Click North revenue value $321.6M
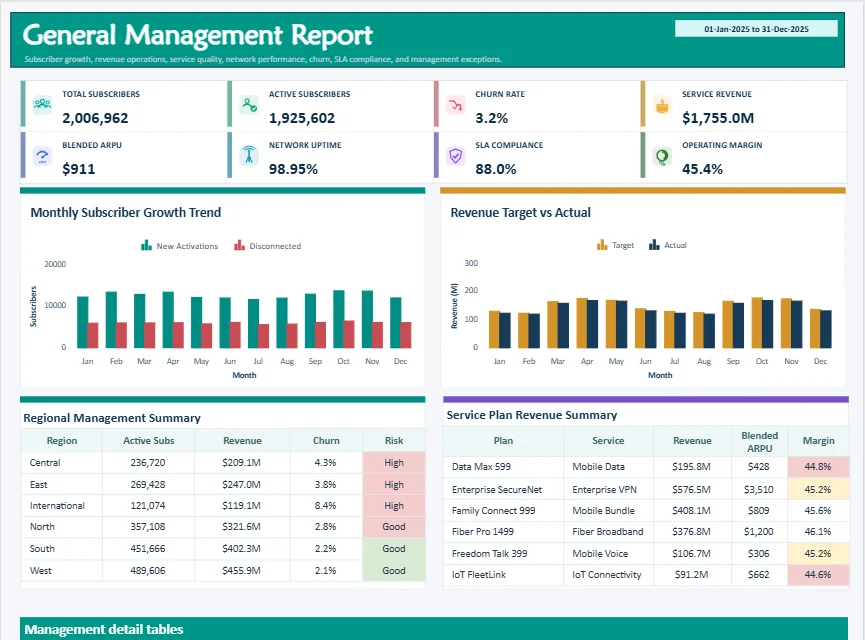The width and height of the screenshot is (865, 640). [242, 526]
